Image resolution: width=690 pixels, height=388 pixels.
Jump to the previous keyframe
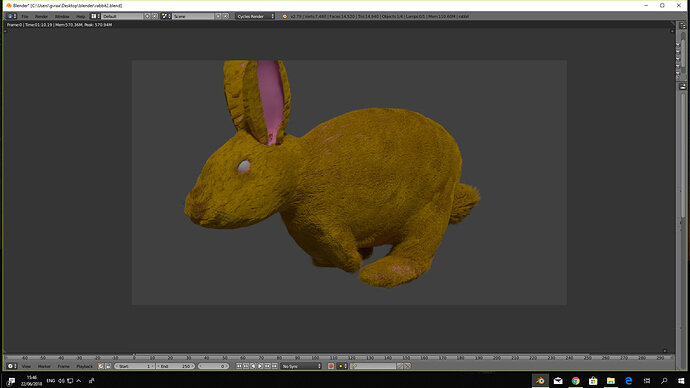click(246, 366)
